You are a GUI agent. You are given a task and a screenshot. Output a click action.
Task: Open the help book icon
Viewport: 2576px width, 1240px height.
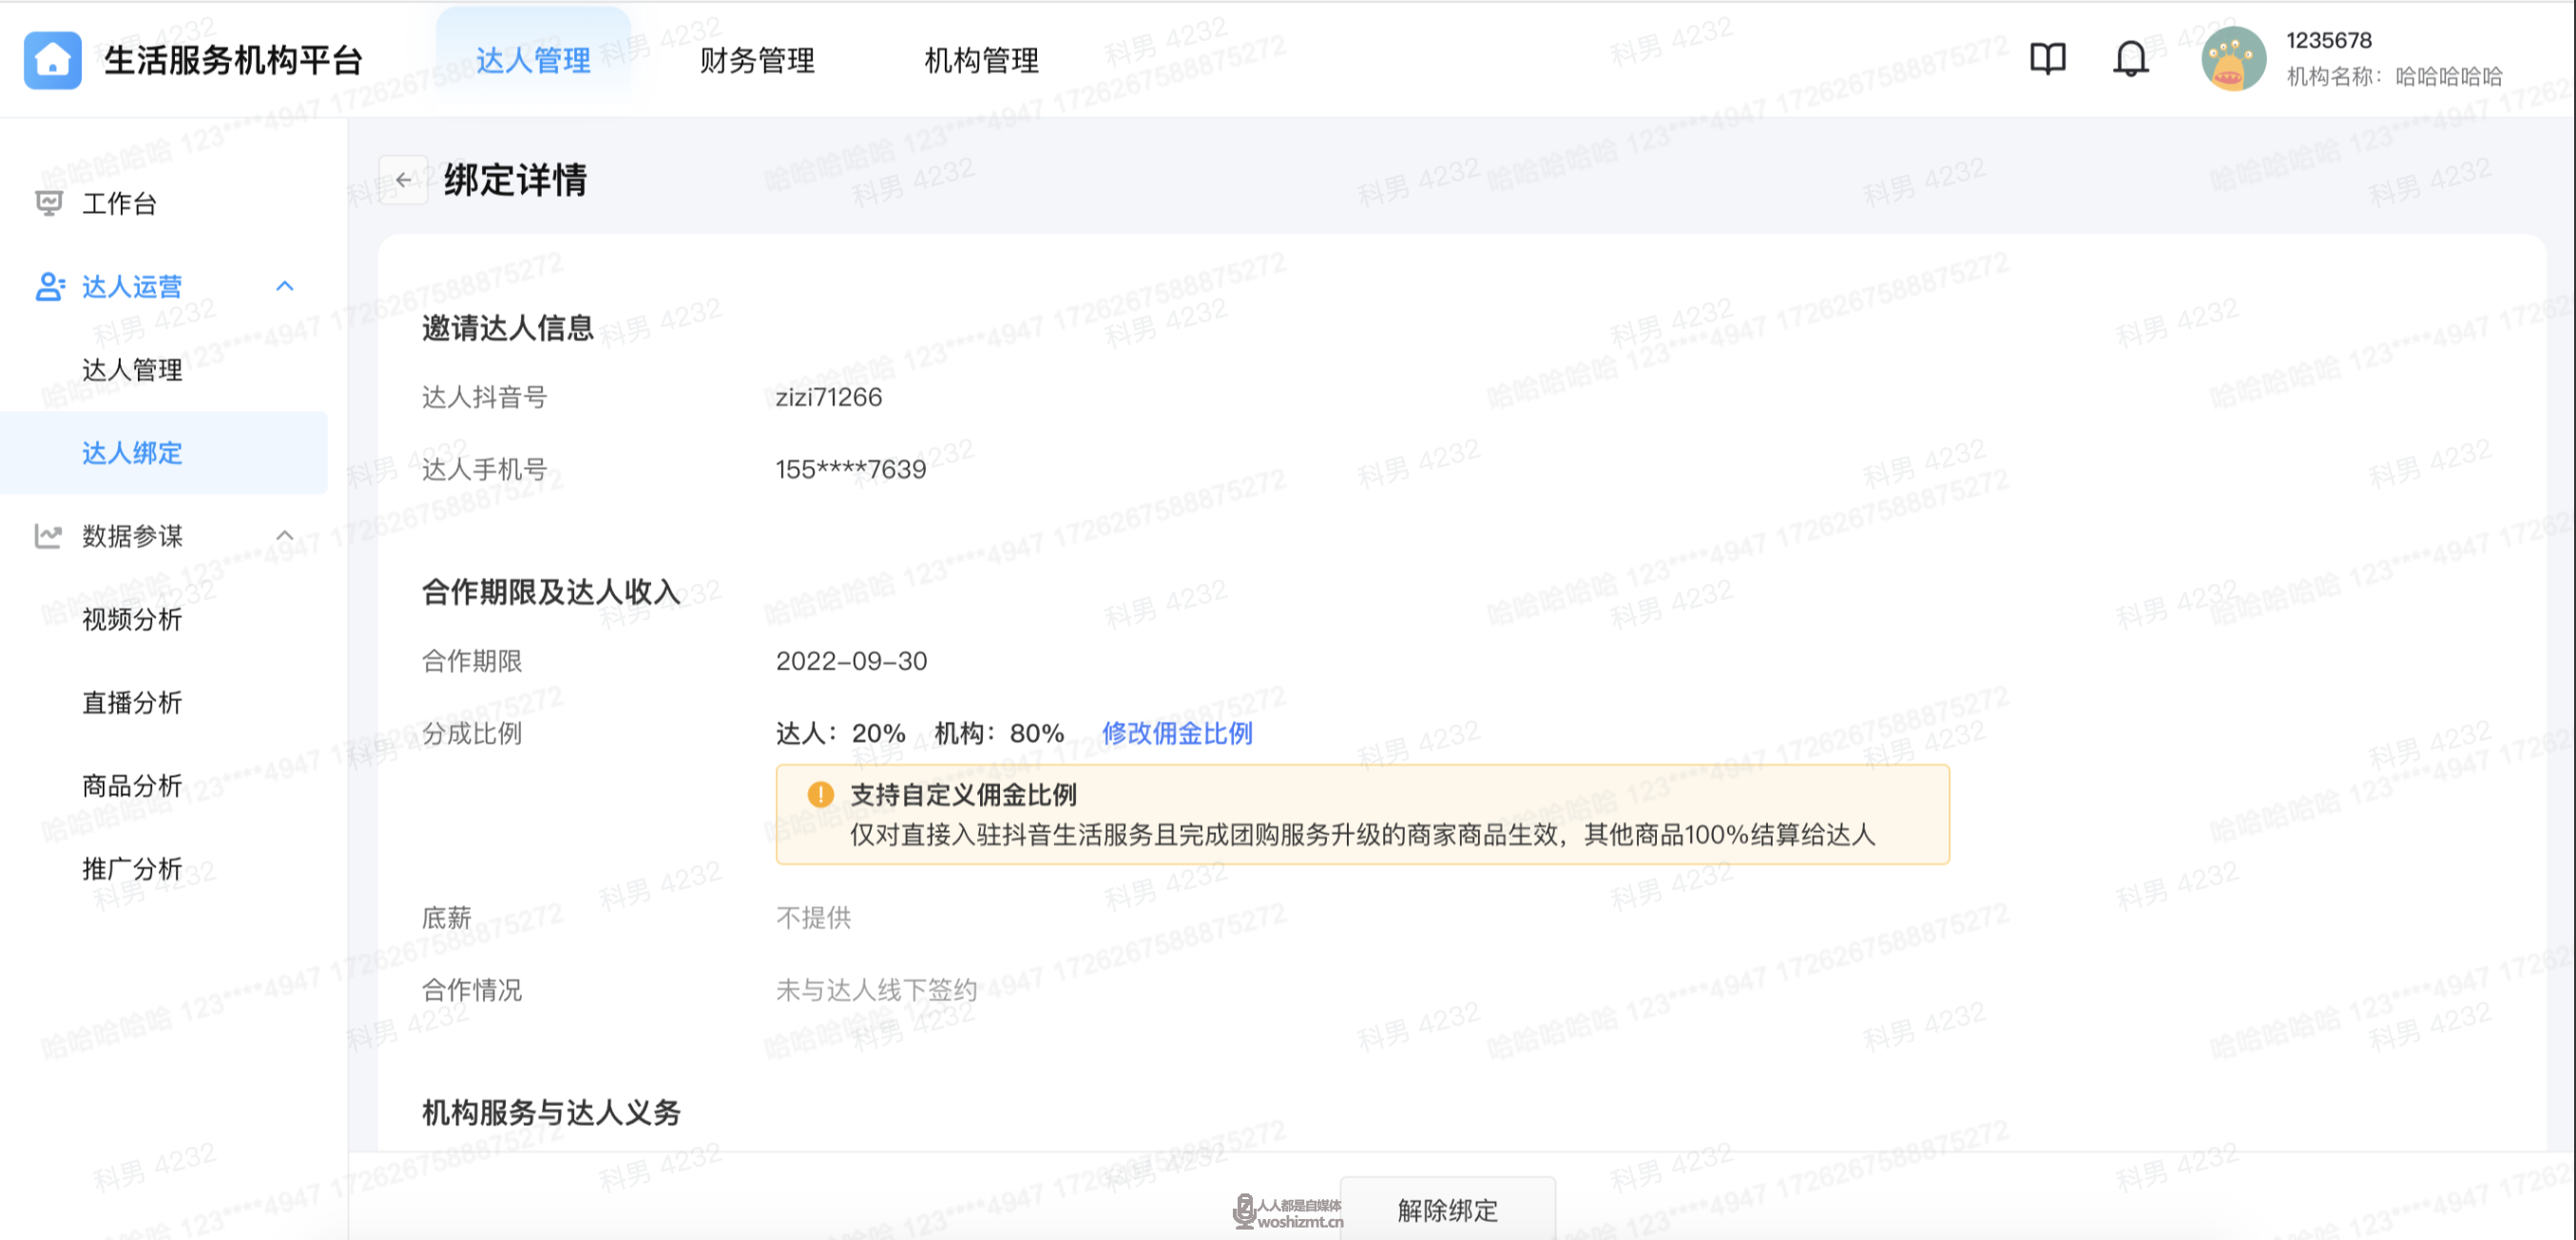[2047, 59]
